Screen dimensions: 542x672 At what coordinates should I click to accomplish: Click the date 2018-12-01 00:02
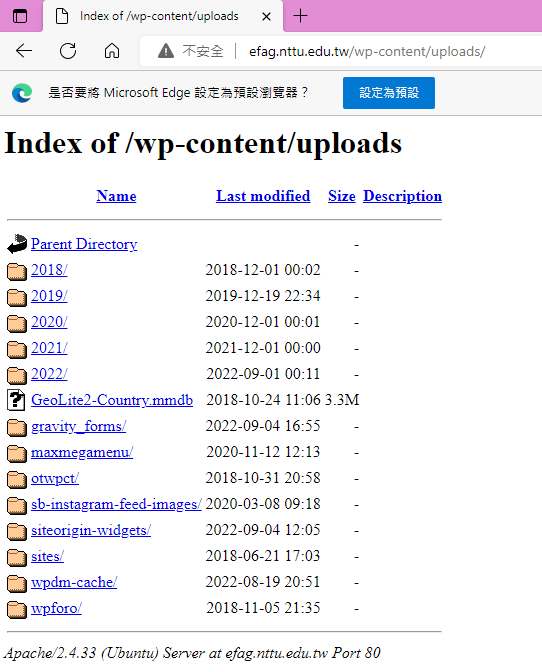tap(263, 270)
